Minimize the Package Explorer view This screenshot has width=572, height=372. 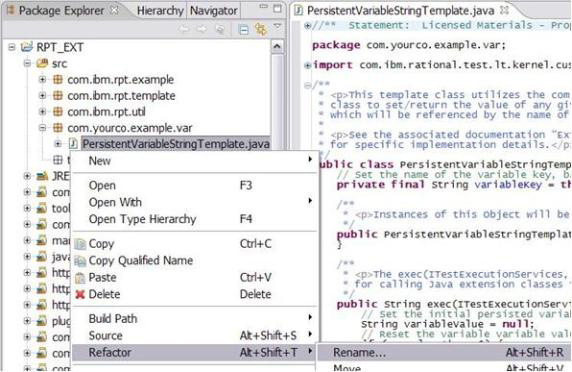tap(264, 7)
